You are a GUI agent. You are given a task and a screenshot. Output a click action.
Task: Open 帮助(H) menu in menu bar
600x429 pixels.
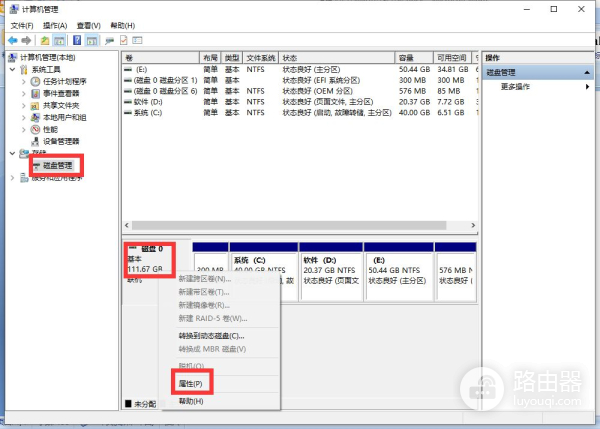coord(122,26)
